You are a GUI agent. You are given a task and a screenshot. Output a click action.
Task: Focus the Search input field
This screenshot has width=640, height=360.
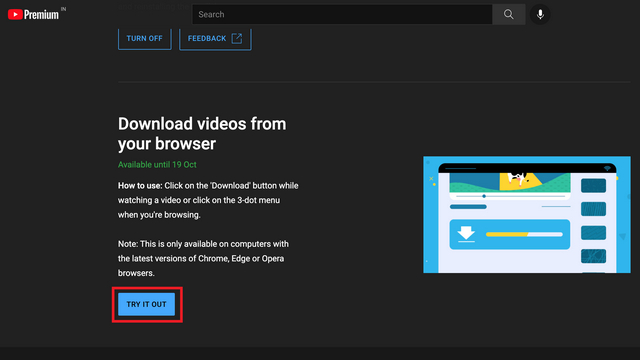click(x=342, y=14)
